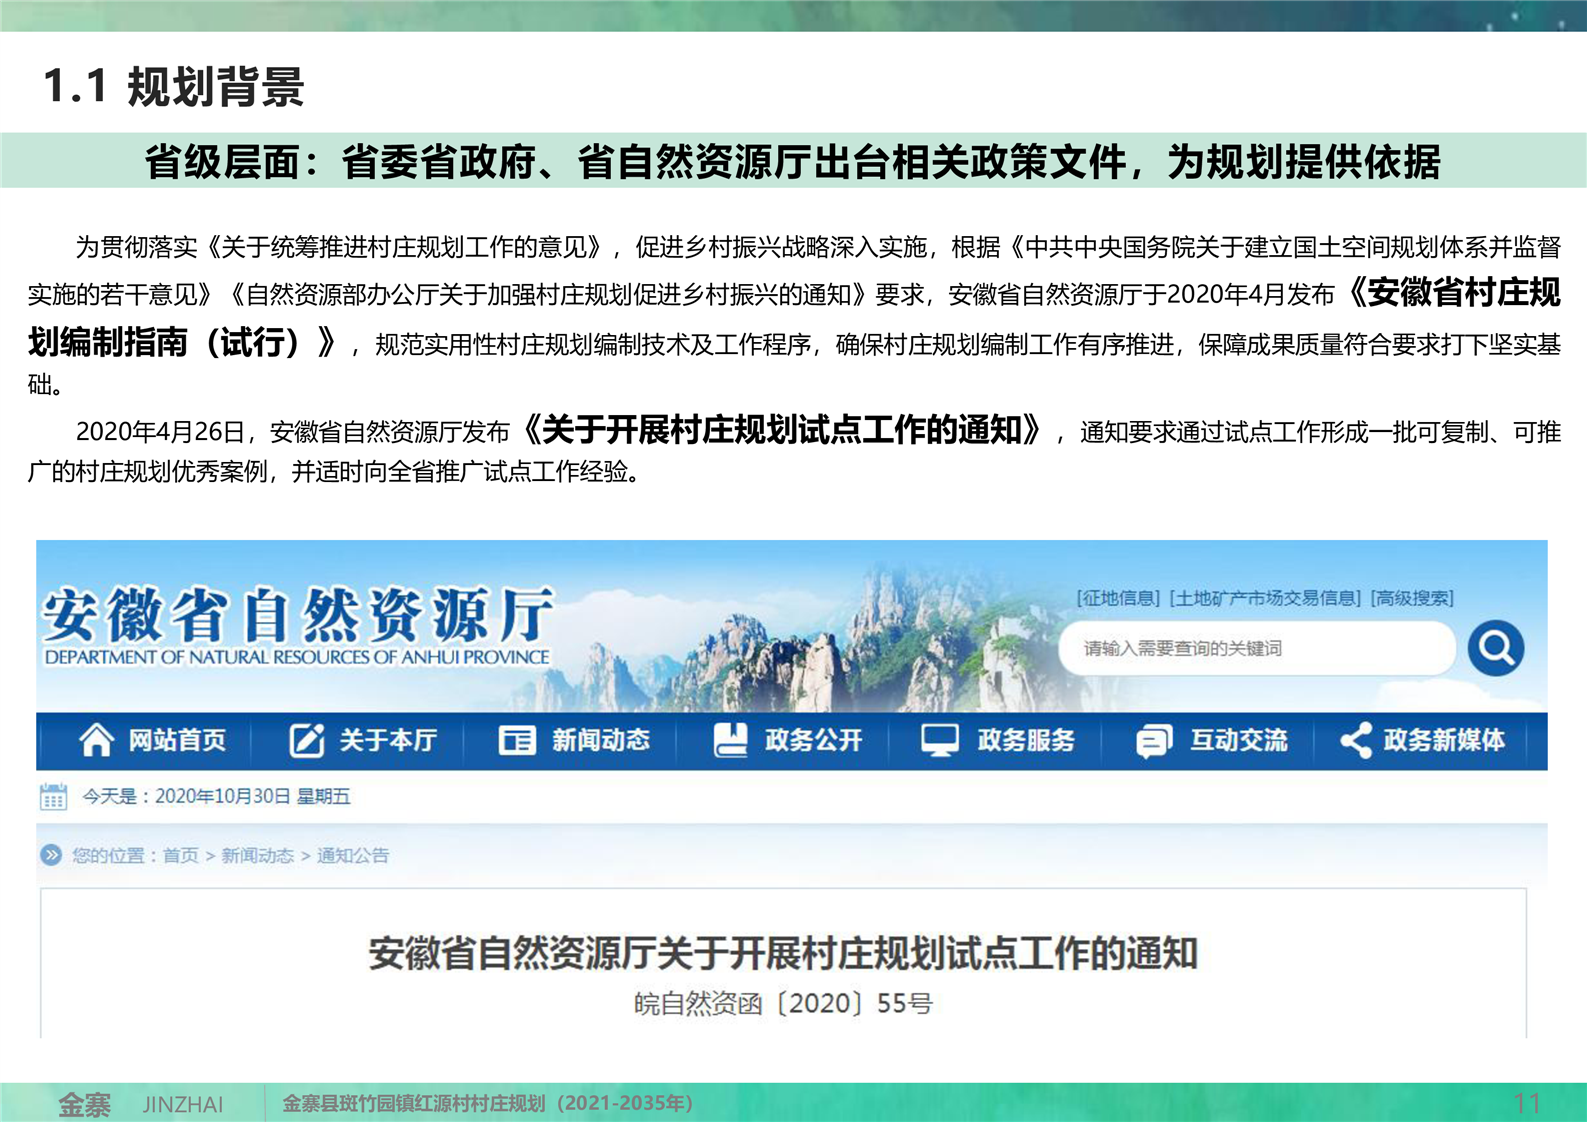Click the newspaper icon beside 新闻动态
The width and height of the screenshot is (1587, 1122).
click(x=517, y=740)
